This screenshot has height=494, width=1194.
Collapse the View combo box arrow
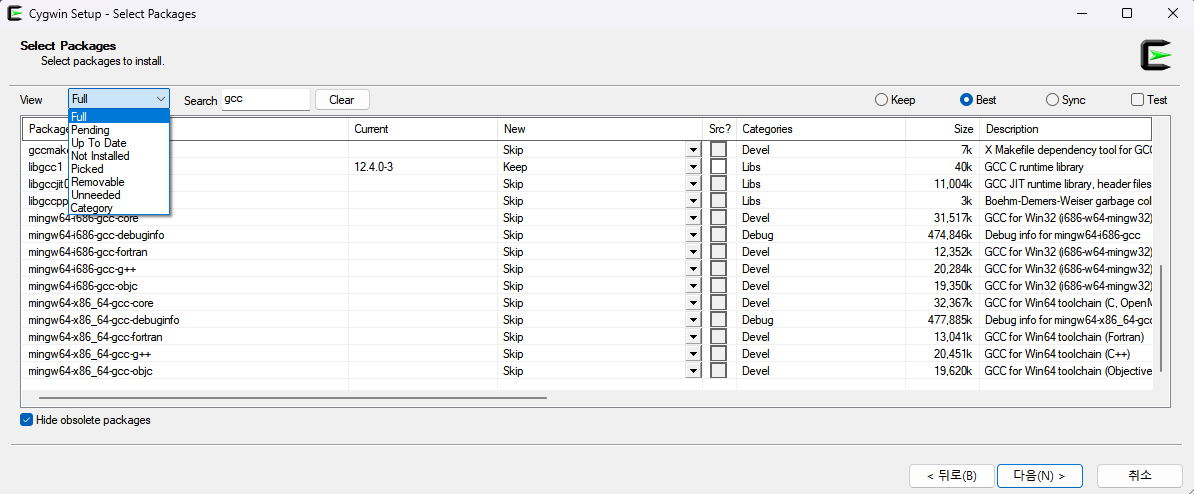(160, 99)
